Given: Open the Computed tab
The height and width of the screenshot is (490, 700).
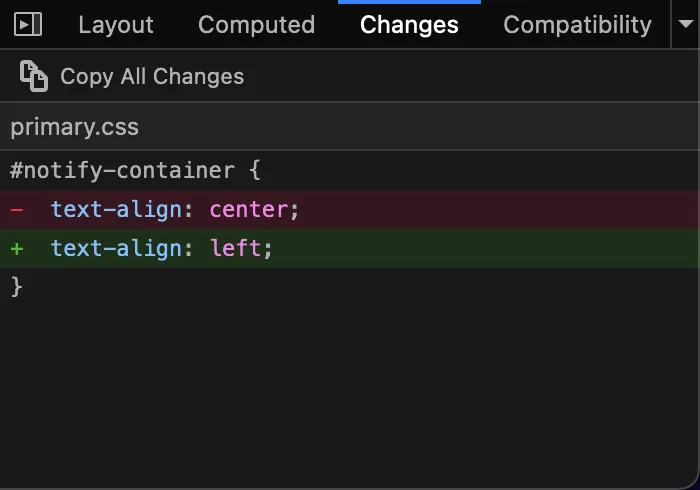Looking at the screenshot, I should point(256,25).
